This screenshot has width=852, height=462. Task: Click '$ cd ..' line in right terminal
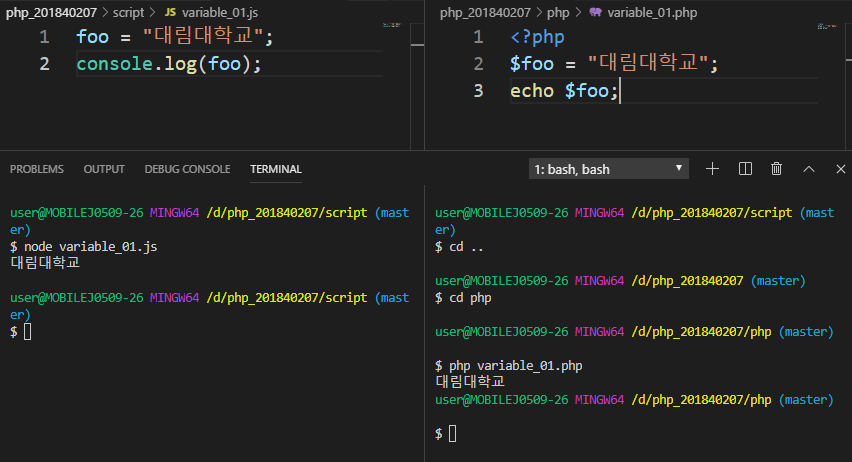point(459,247)
